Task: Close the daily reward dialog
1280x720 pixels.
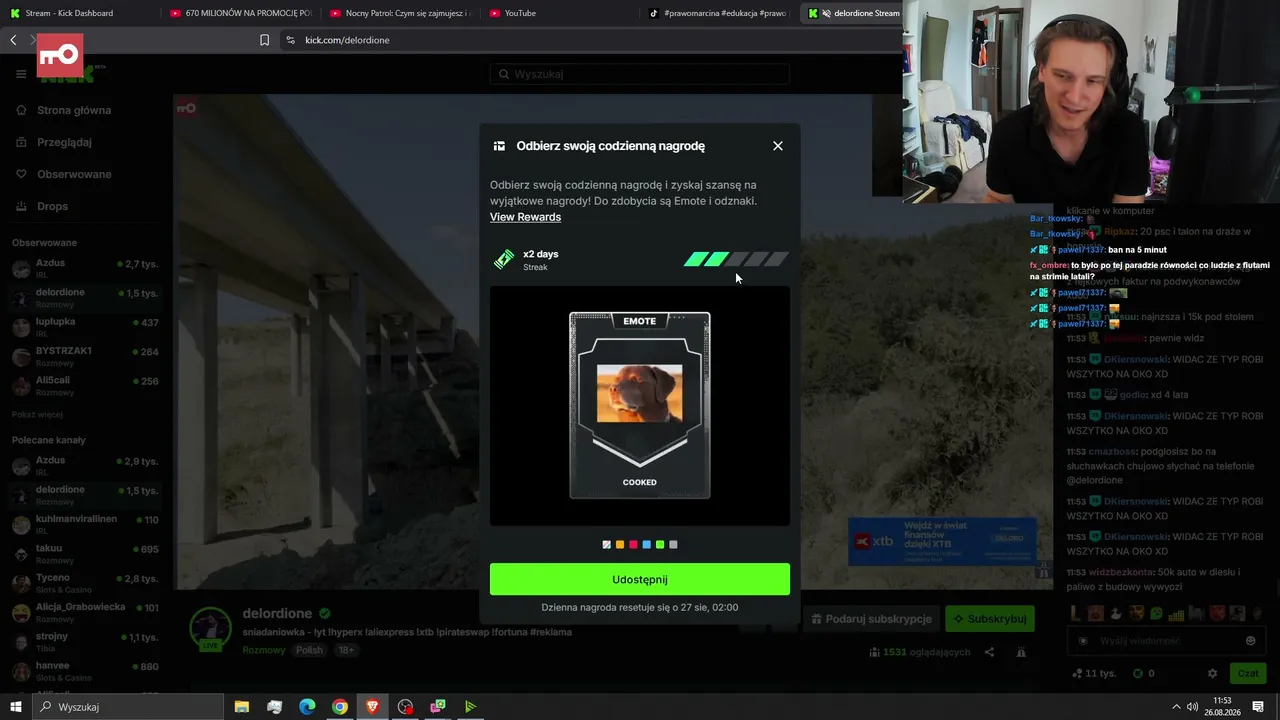Action: pyautogui.click(x=778, y=146)
